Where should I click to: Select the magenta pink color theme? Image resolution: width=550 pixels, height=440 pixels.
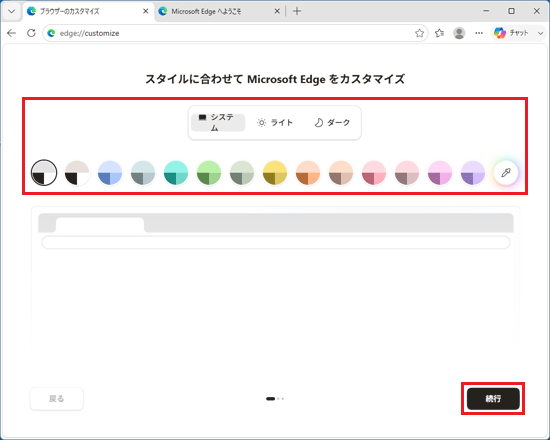[x=440, y=172]
